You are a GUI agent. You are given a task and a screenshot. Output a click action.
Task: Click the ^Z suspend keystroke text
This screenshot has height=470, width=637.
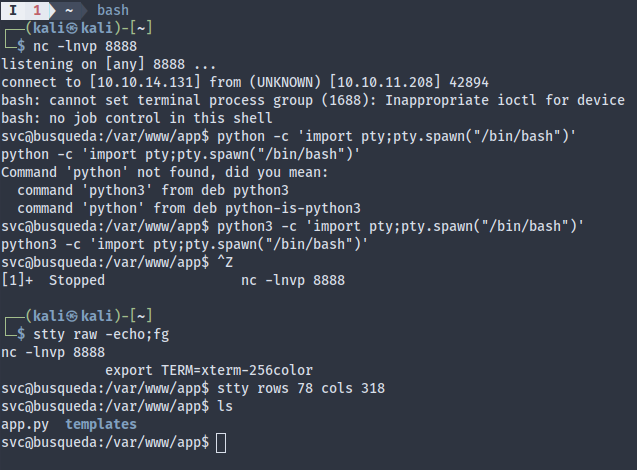point(225,263)
